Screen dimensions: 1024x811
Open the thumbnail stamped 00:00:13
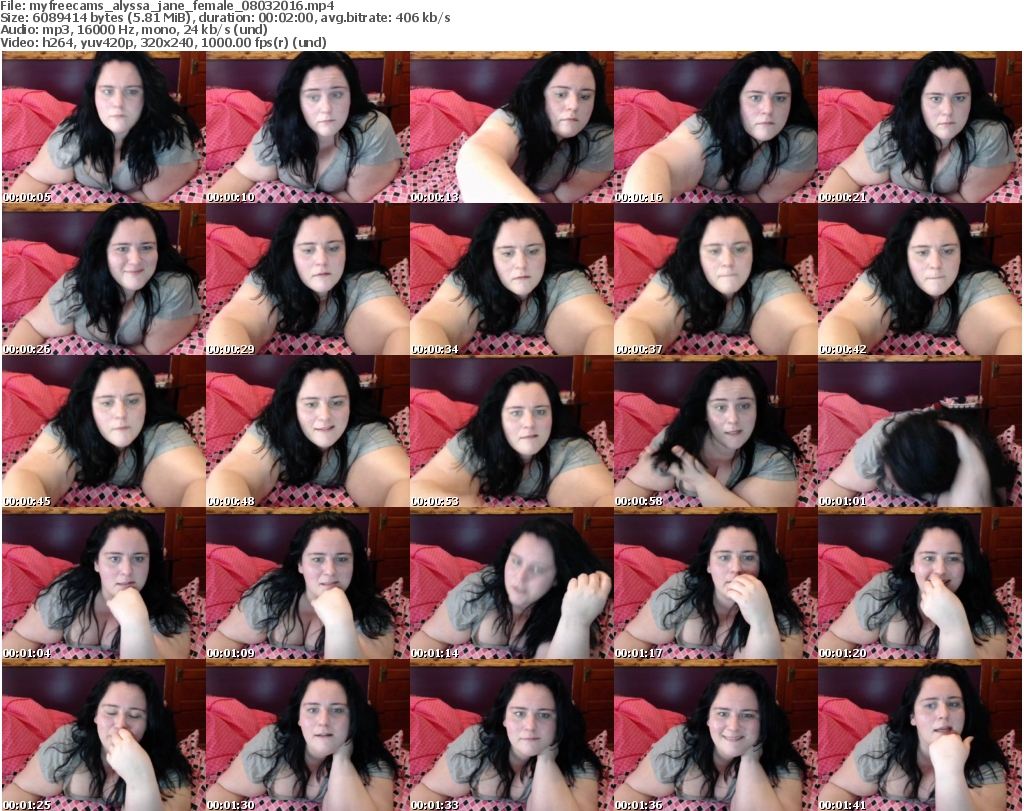pos(511,128)
